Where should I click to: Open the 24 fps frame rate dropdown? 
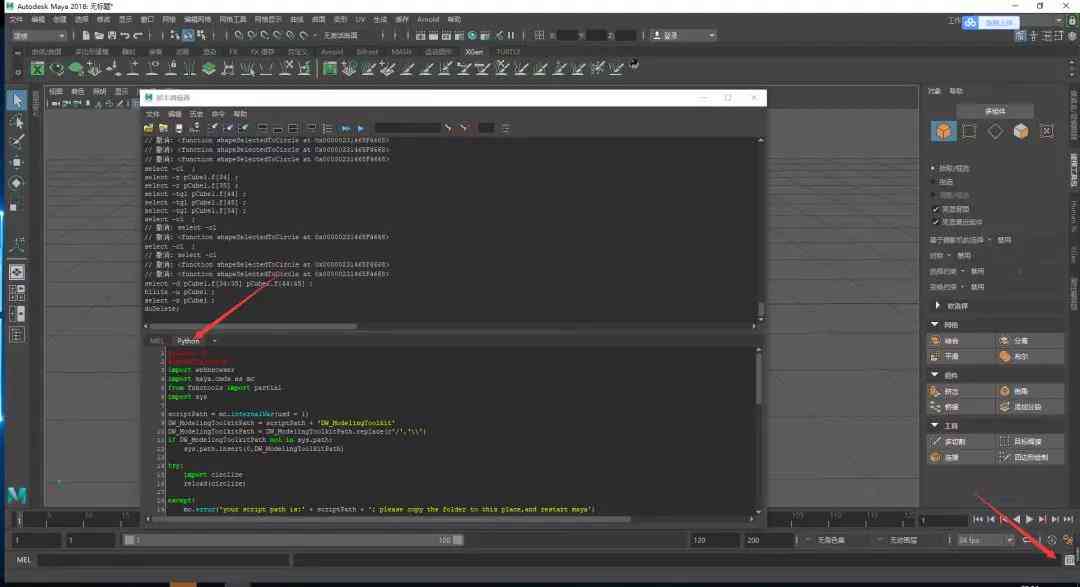coord(986,540)
